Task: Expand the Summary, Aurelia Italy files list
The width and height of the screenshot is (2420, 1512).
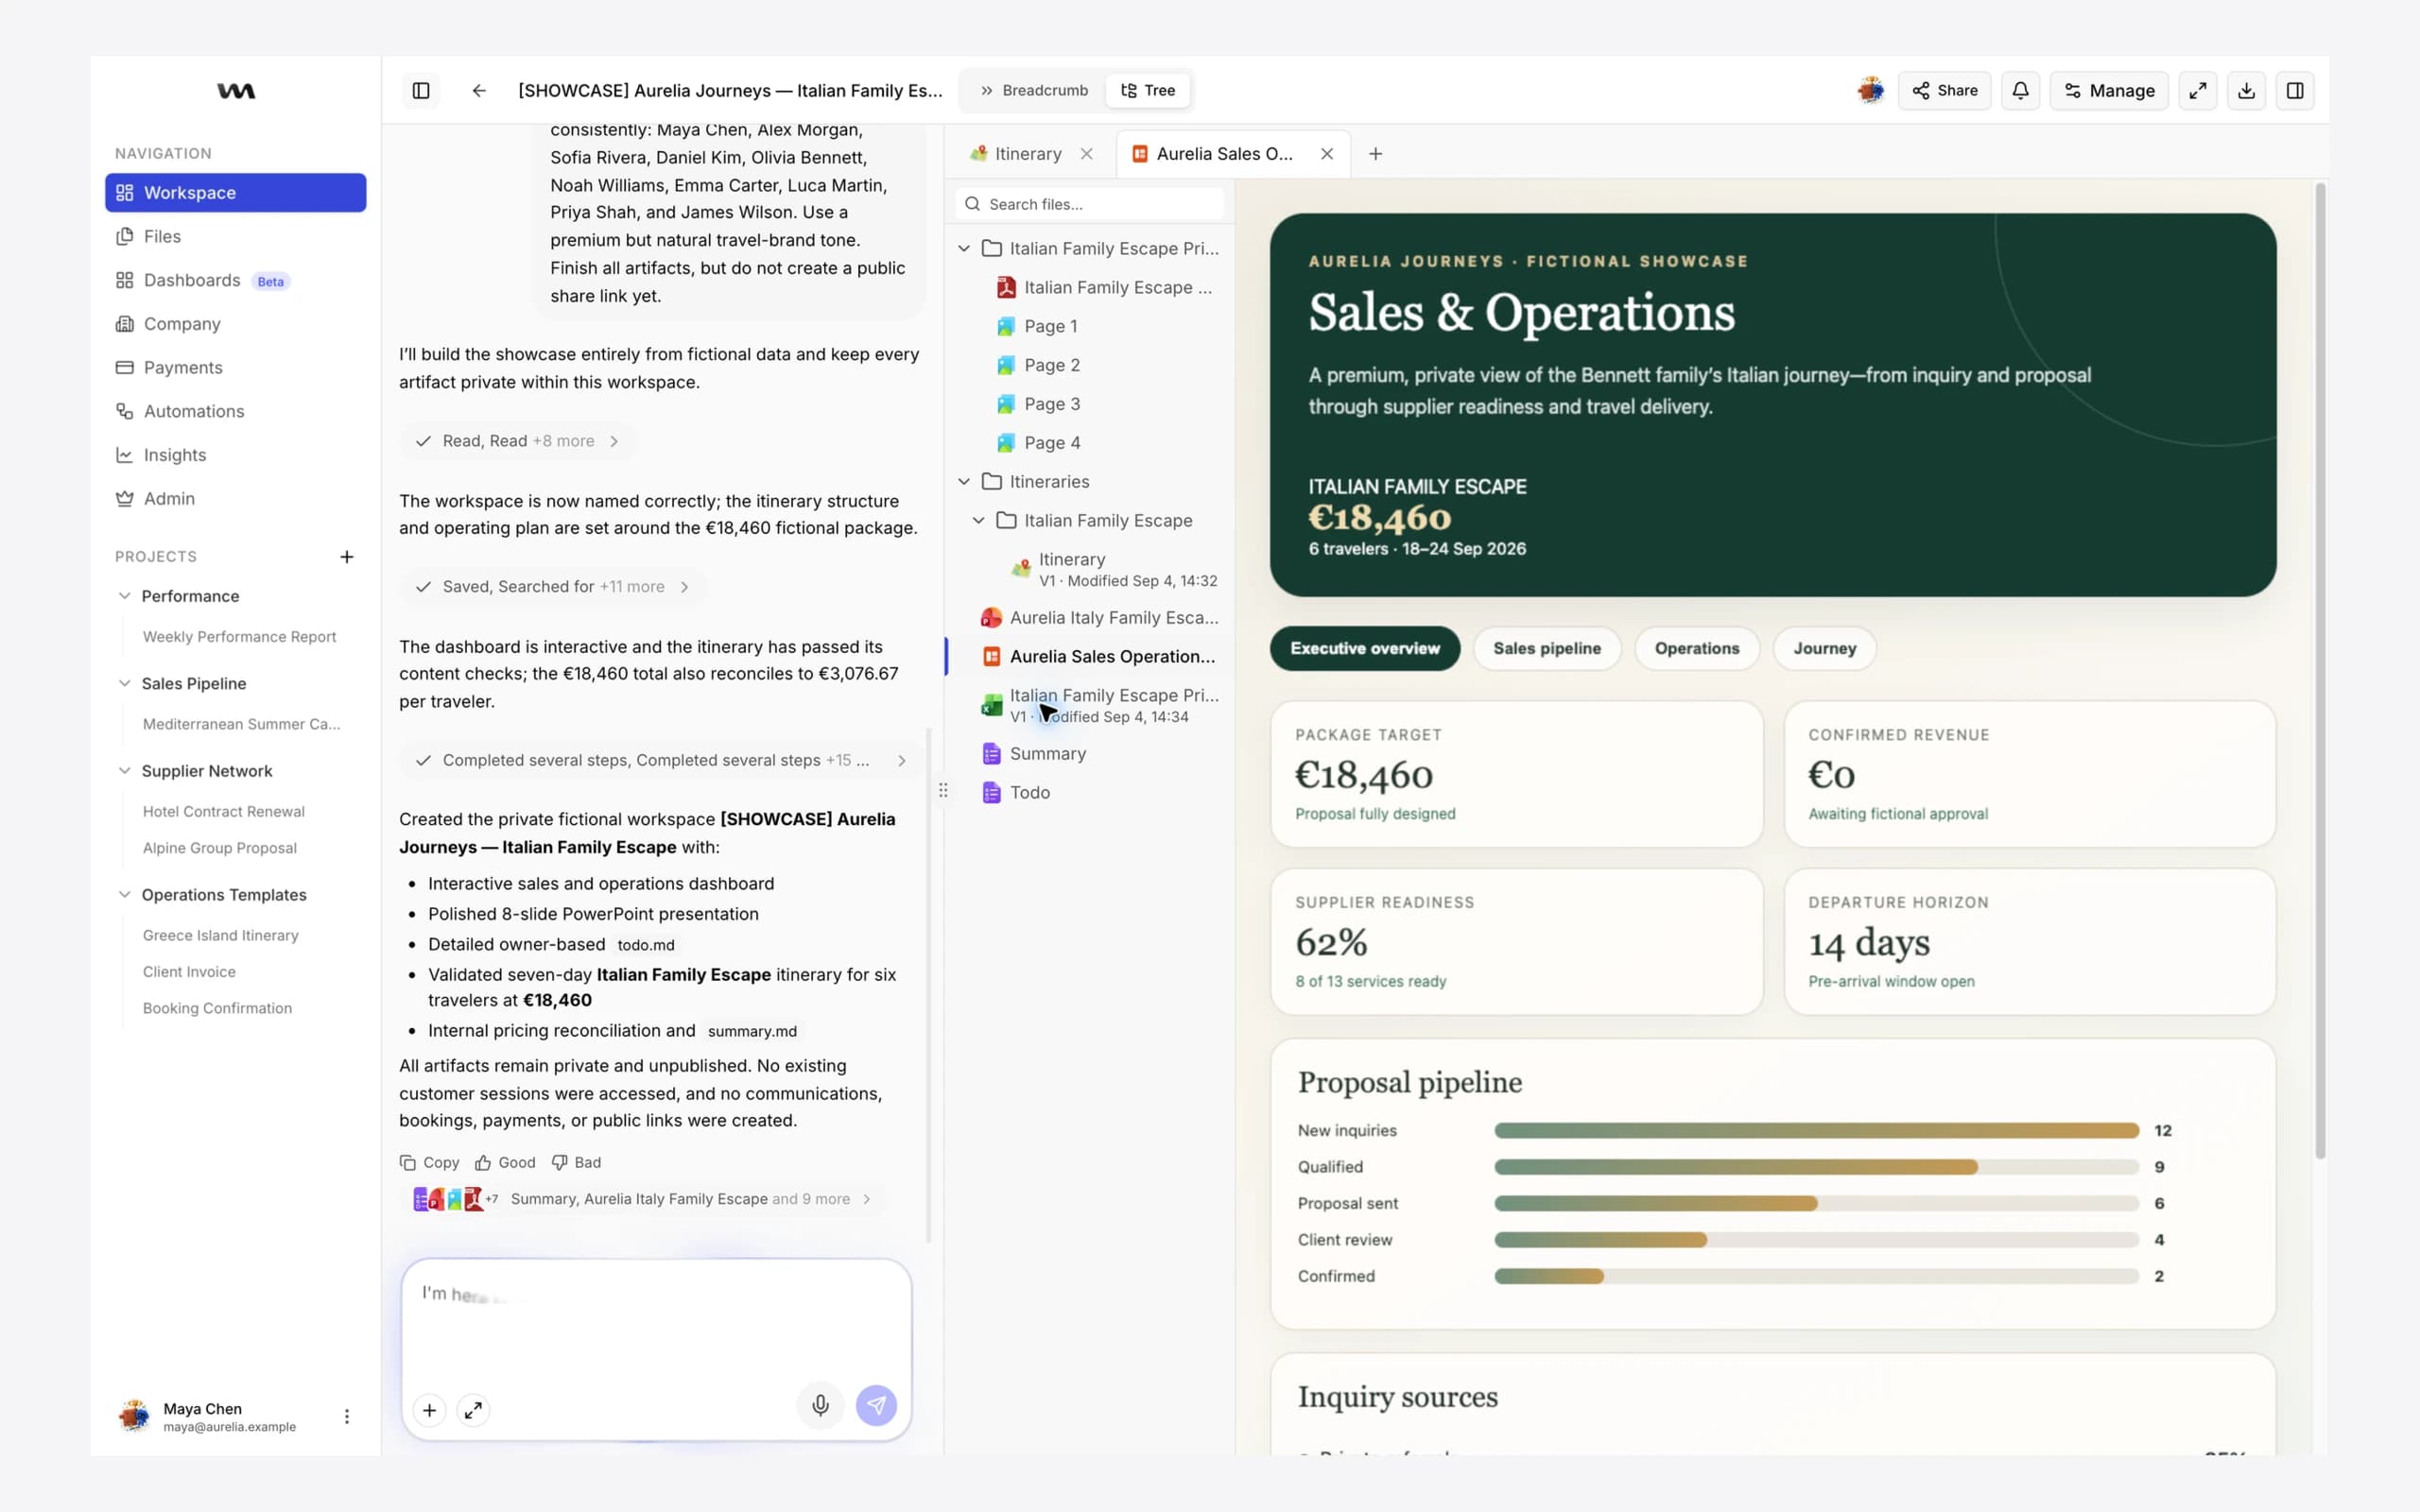Action: click(x=643, y=1199)
